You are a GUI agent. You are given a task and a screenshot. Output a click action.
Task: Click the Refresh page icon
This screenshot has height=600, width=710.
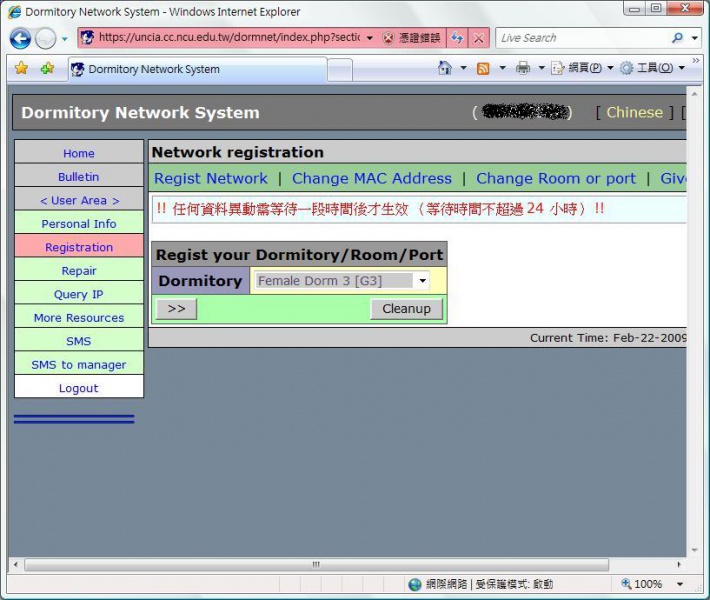[457, 38]
